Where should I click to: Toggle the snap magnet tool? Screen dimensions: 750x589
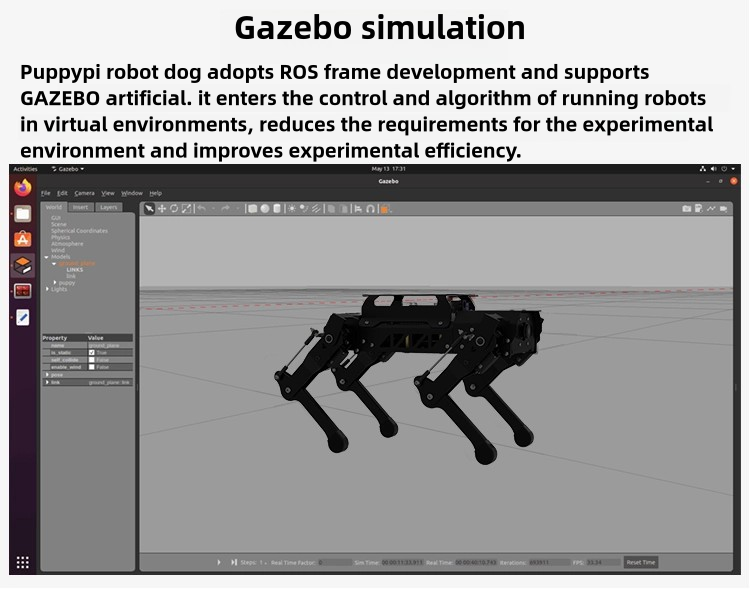click(370, 209)
